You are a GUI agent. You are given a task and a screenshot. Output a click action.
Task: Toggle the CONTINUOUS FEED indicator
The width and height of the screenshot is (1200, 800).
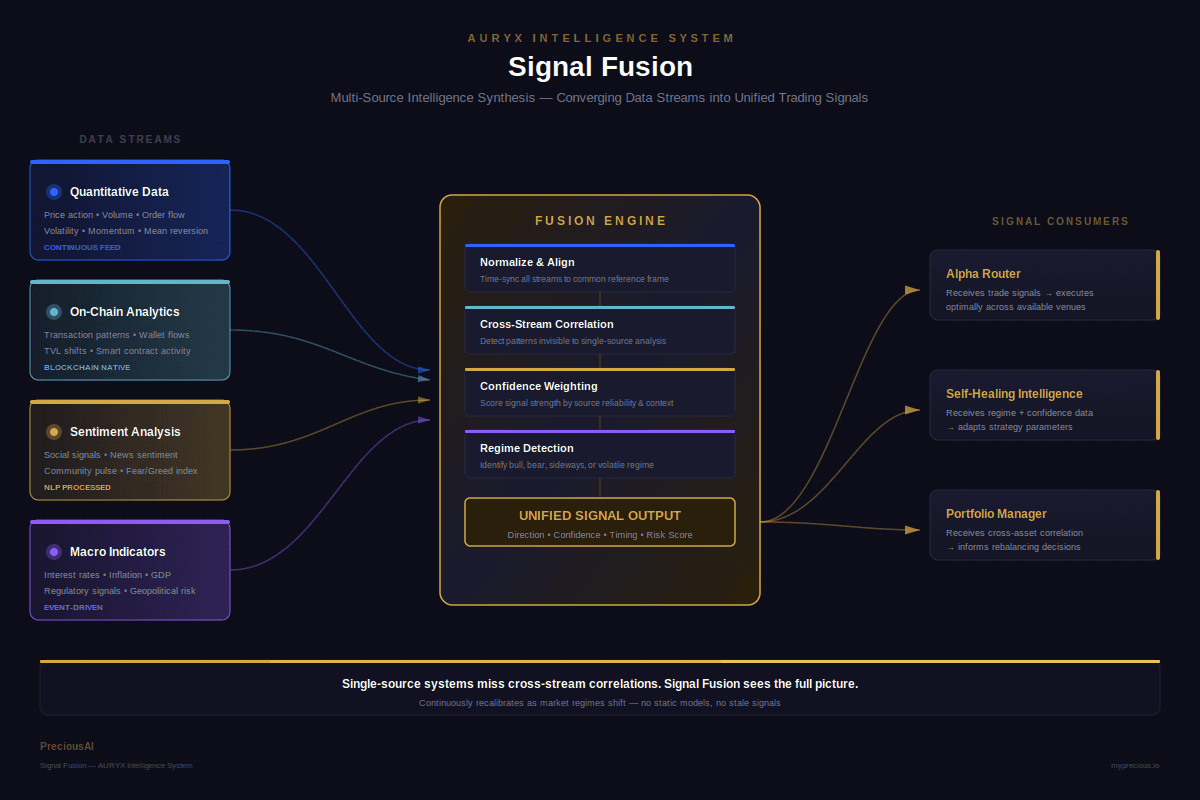click(82, 247)
